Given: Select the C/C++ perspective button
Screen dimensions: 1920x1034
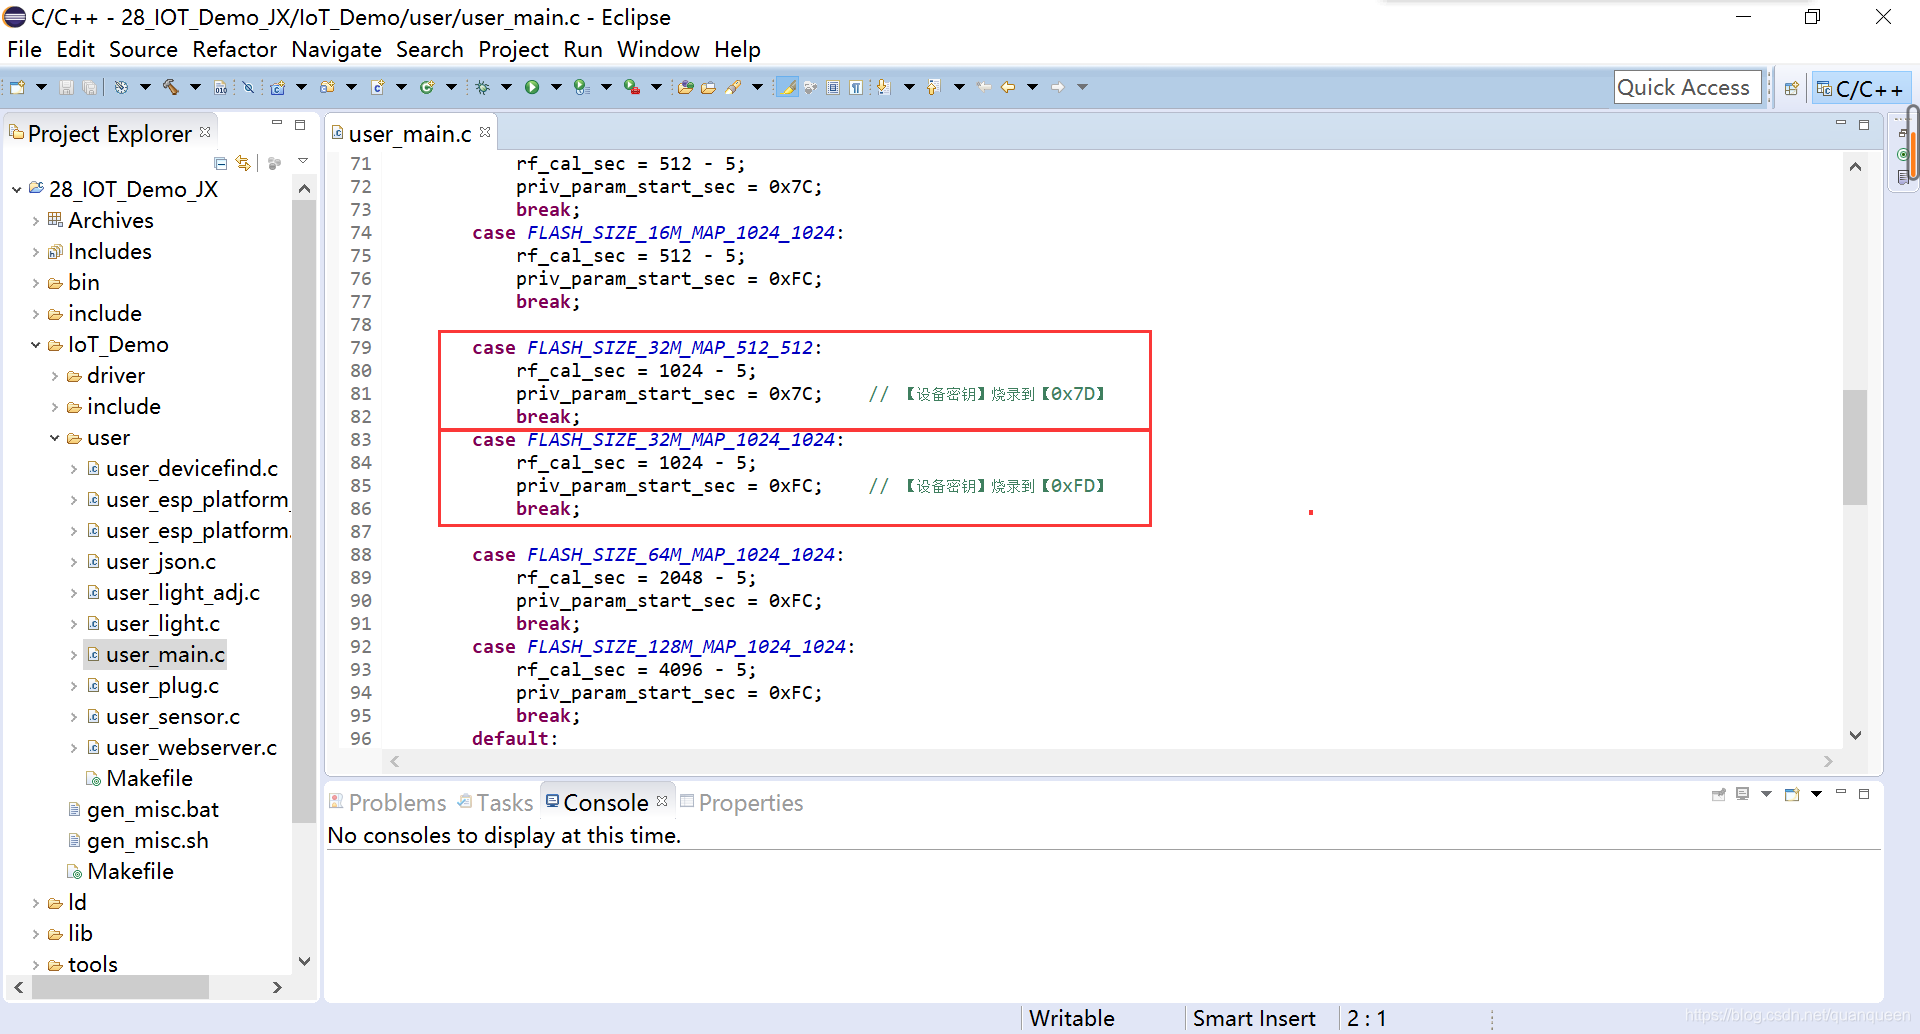Looking at the screenshot, I should [1860, 89].
